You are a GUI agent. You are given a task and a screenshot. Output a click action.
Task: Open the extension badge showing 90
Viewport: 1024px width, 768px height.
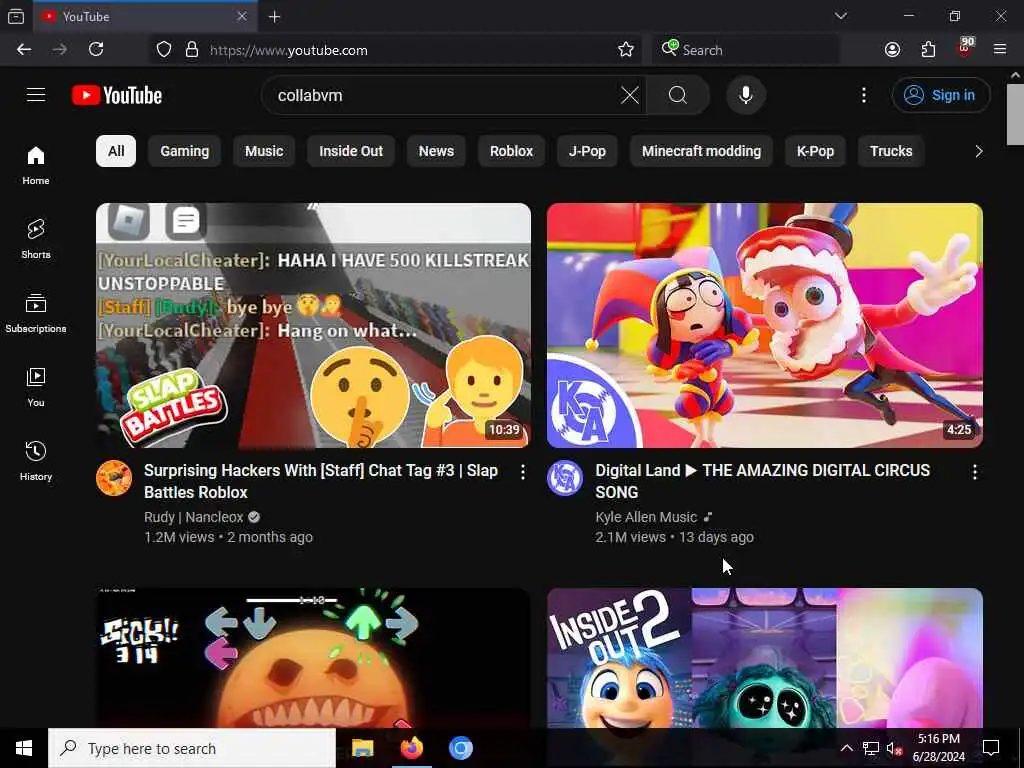click(x=965, y=48)
